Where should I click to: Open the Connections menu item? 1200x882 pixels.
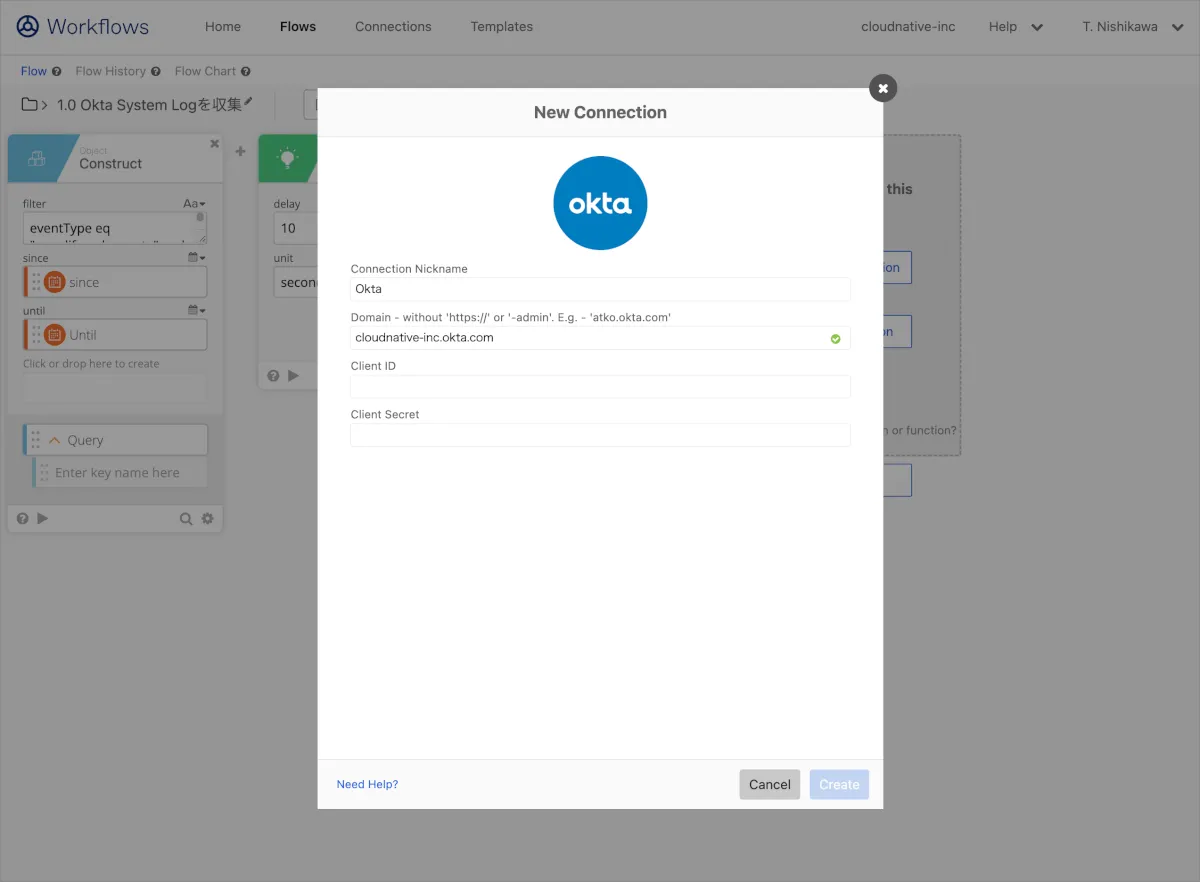coord(393,27)
